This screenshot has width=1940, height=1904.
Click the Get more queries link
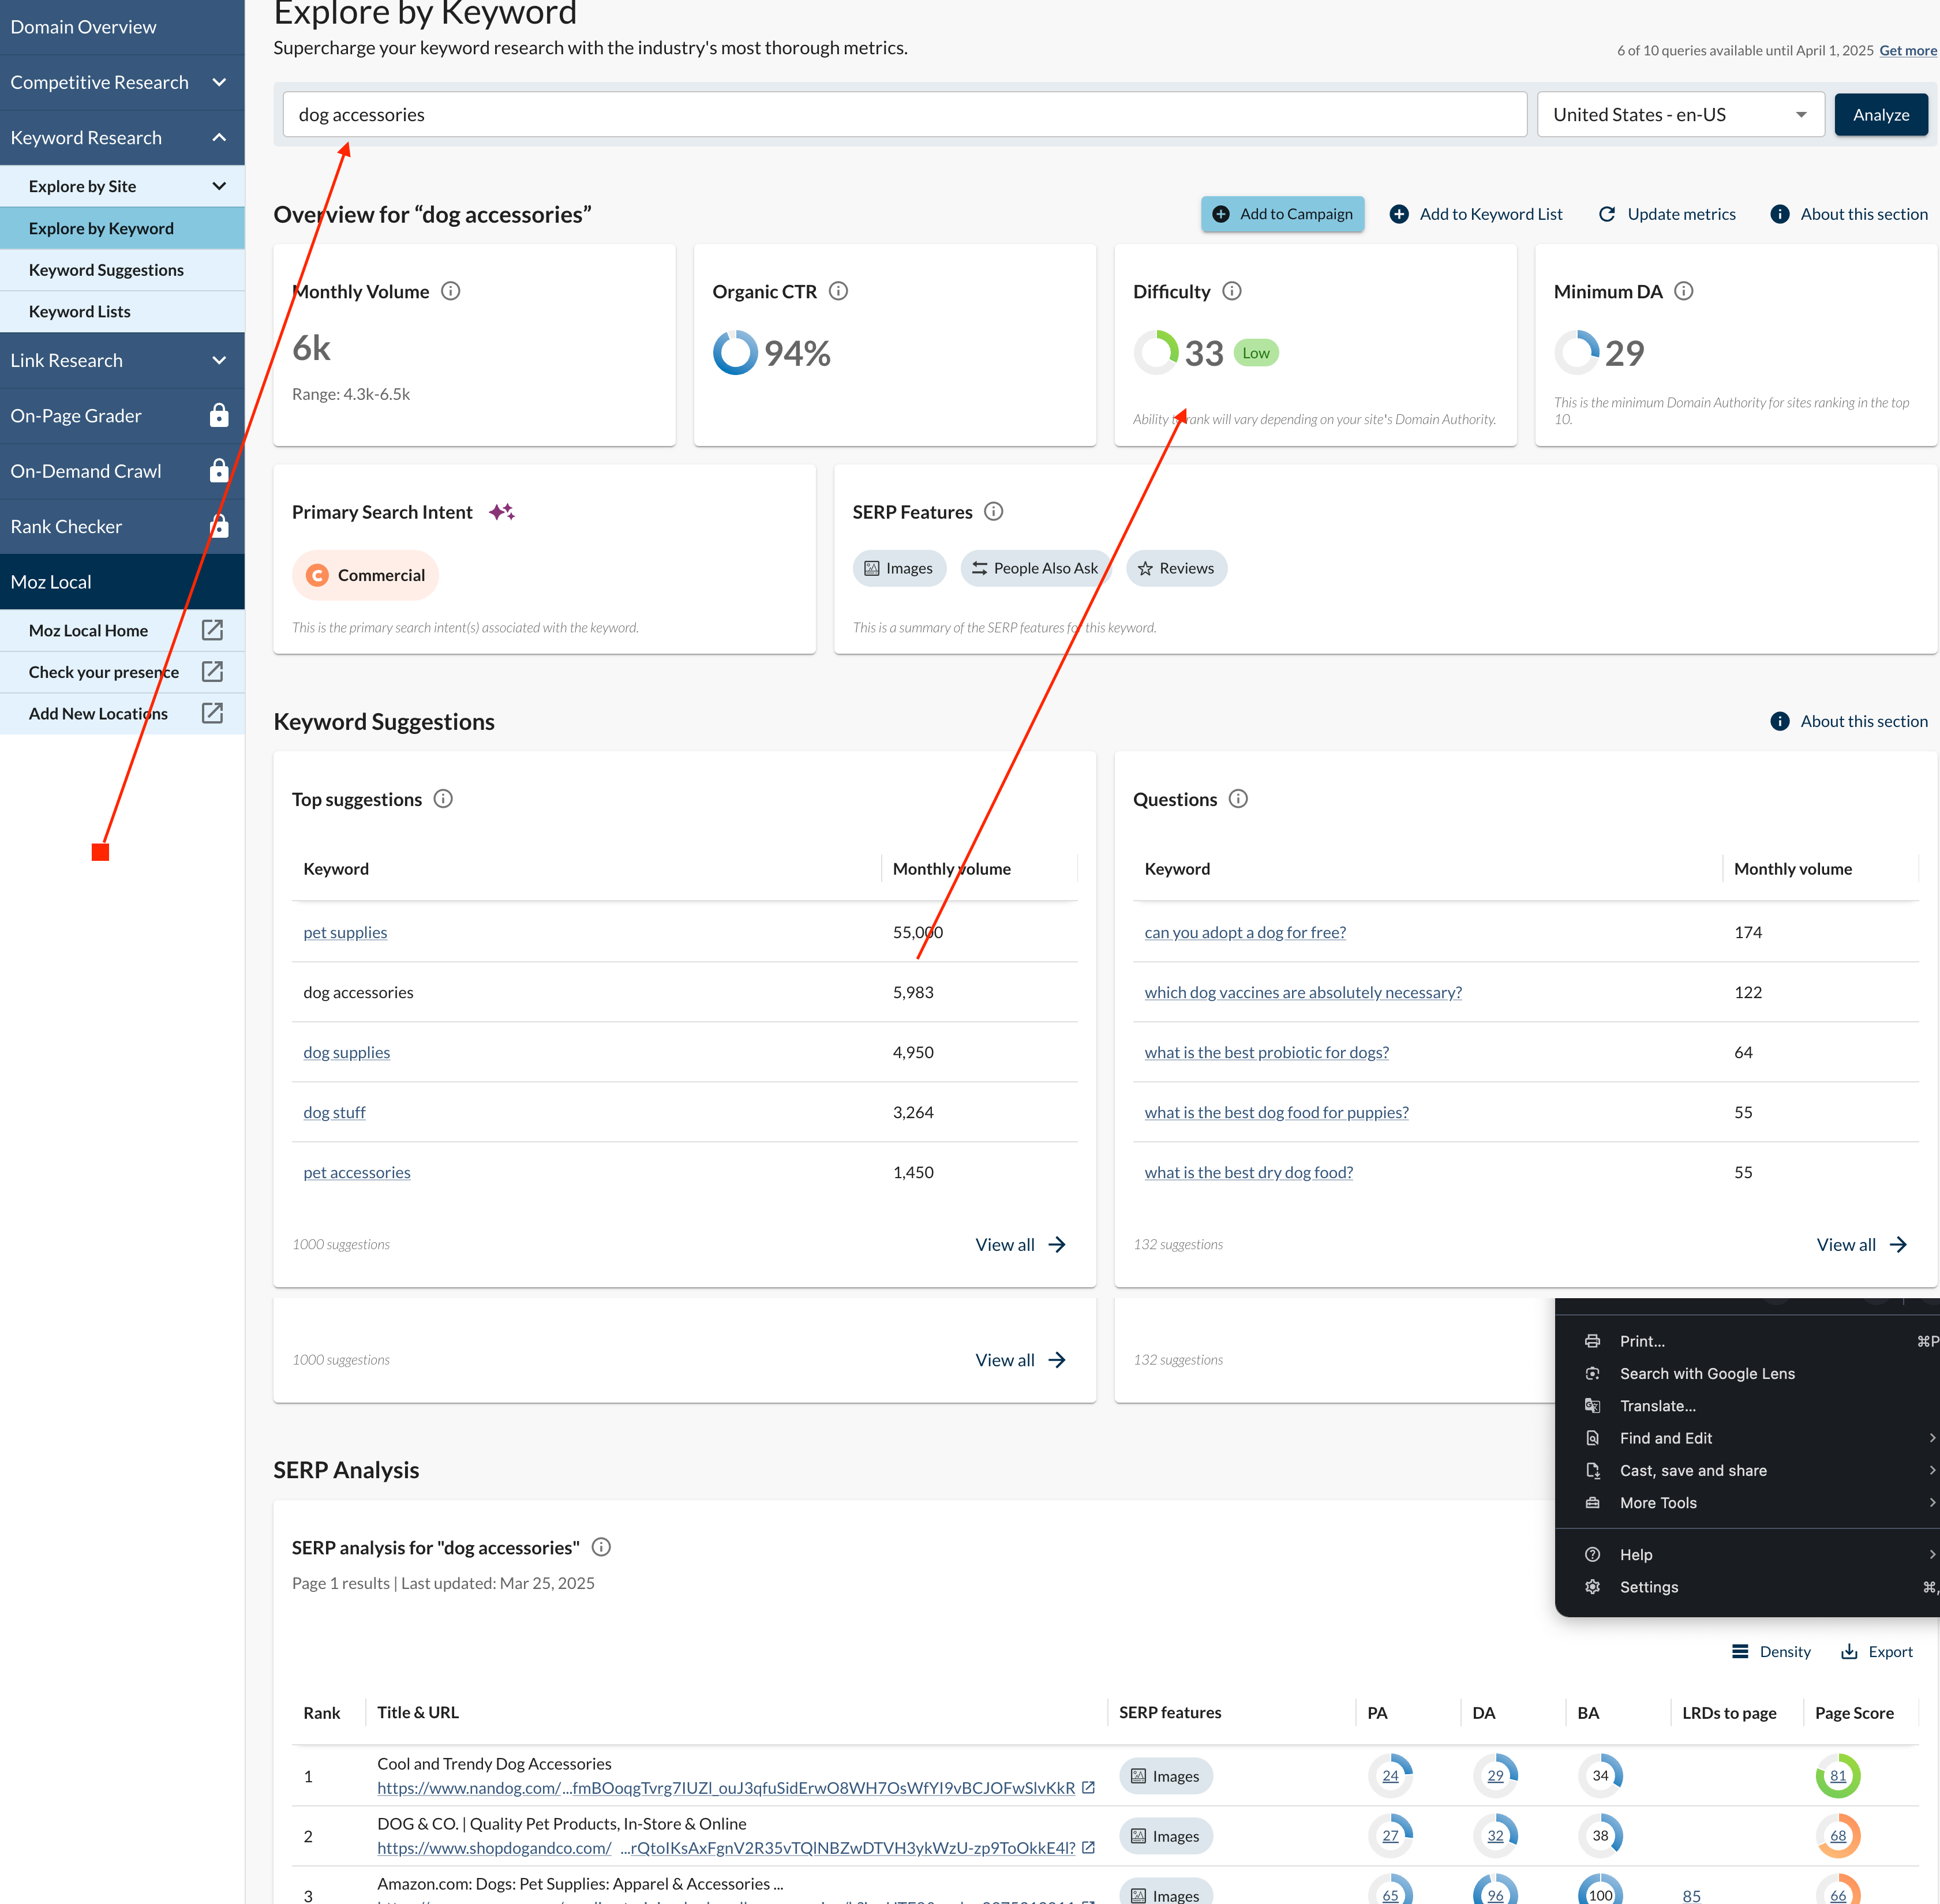1908,50
